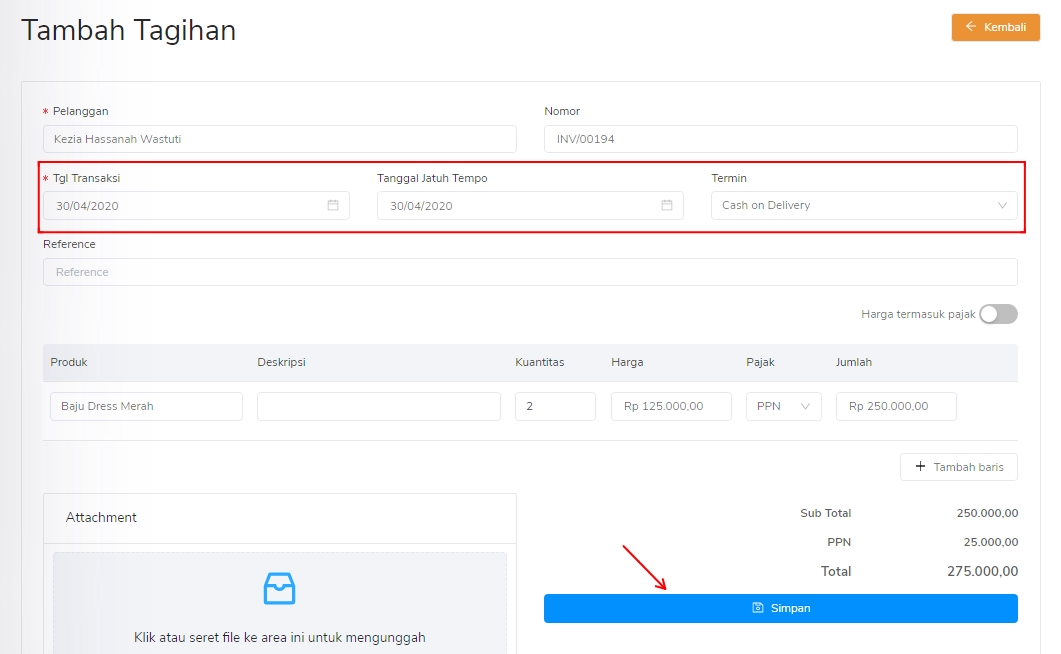Adjust the Kuantitas value field showing 2
Viewport: 1061px width, 654px height.
tap(555, 406)
